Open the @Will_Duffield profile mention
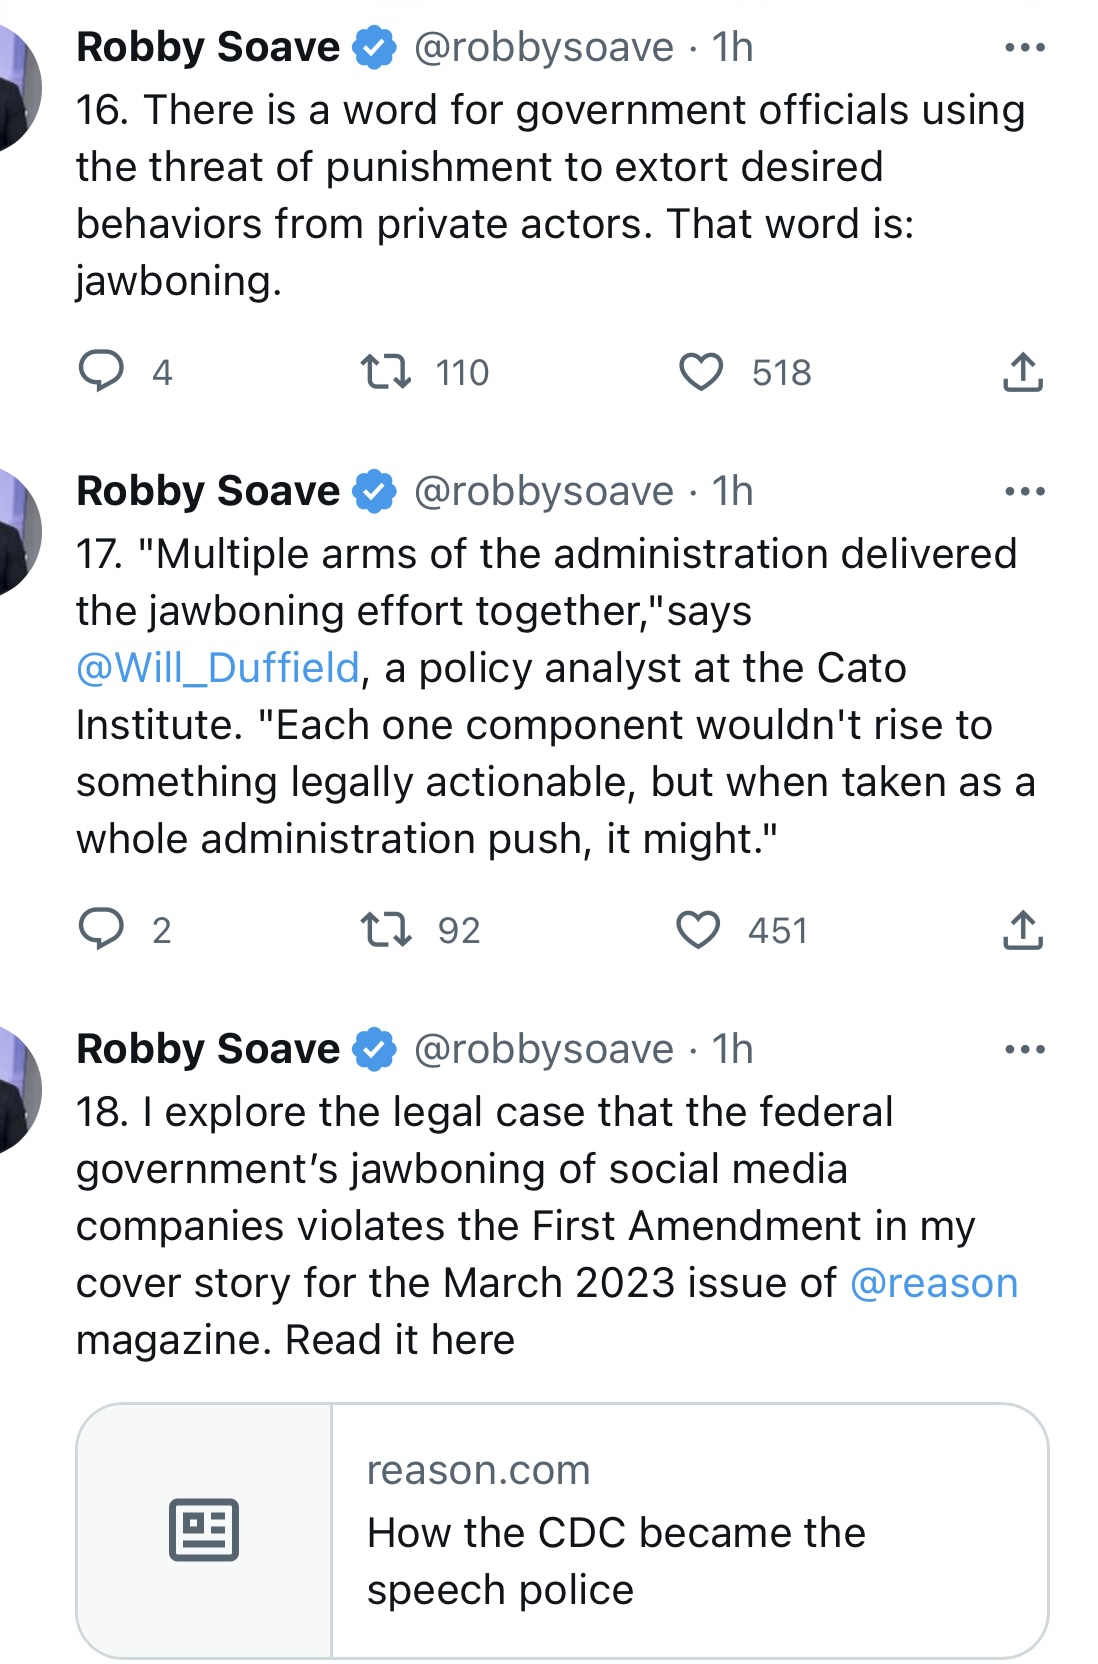This screenshot has width=1098, height=1664. point(218,668)
